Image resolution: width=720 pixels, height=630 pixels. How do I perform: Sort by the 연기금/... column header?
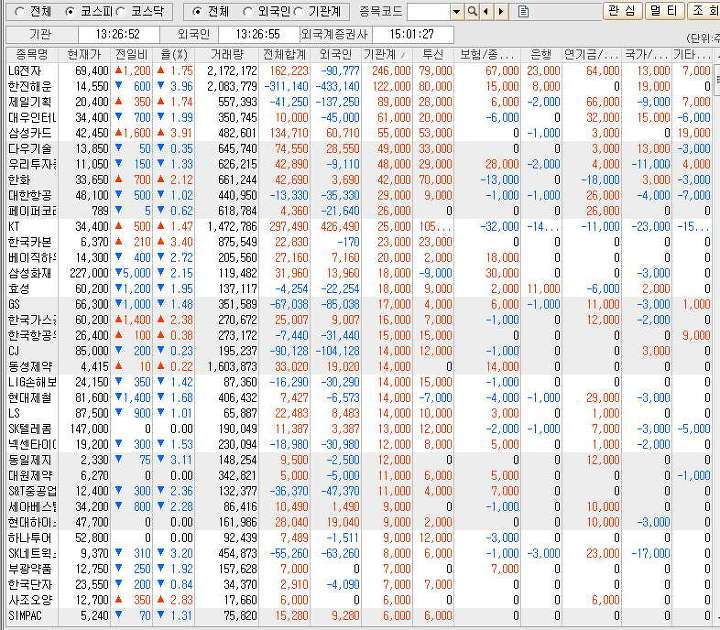591,55
